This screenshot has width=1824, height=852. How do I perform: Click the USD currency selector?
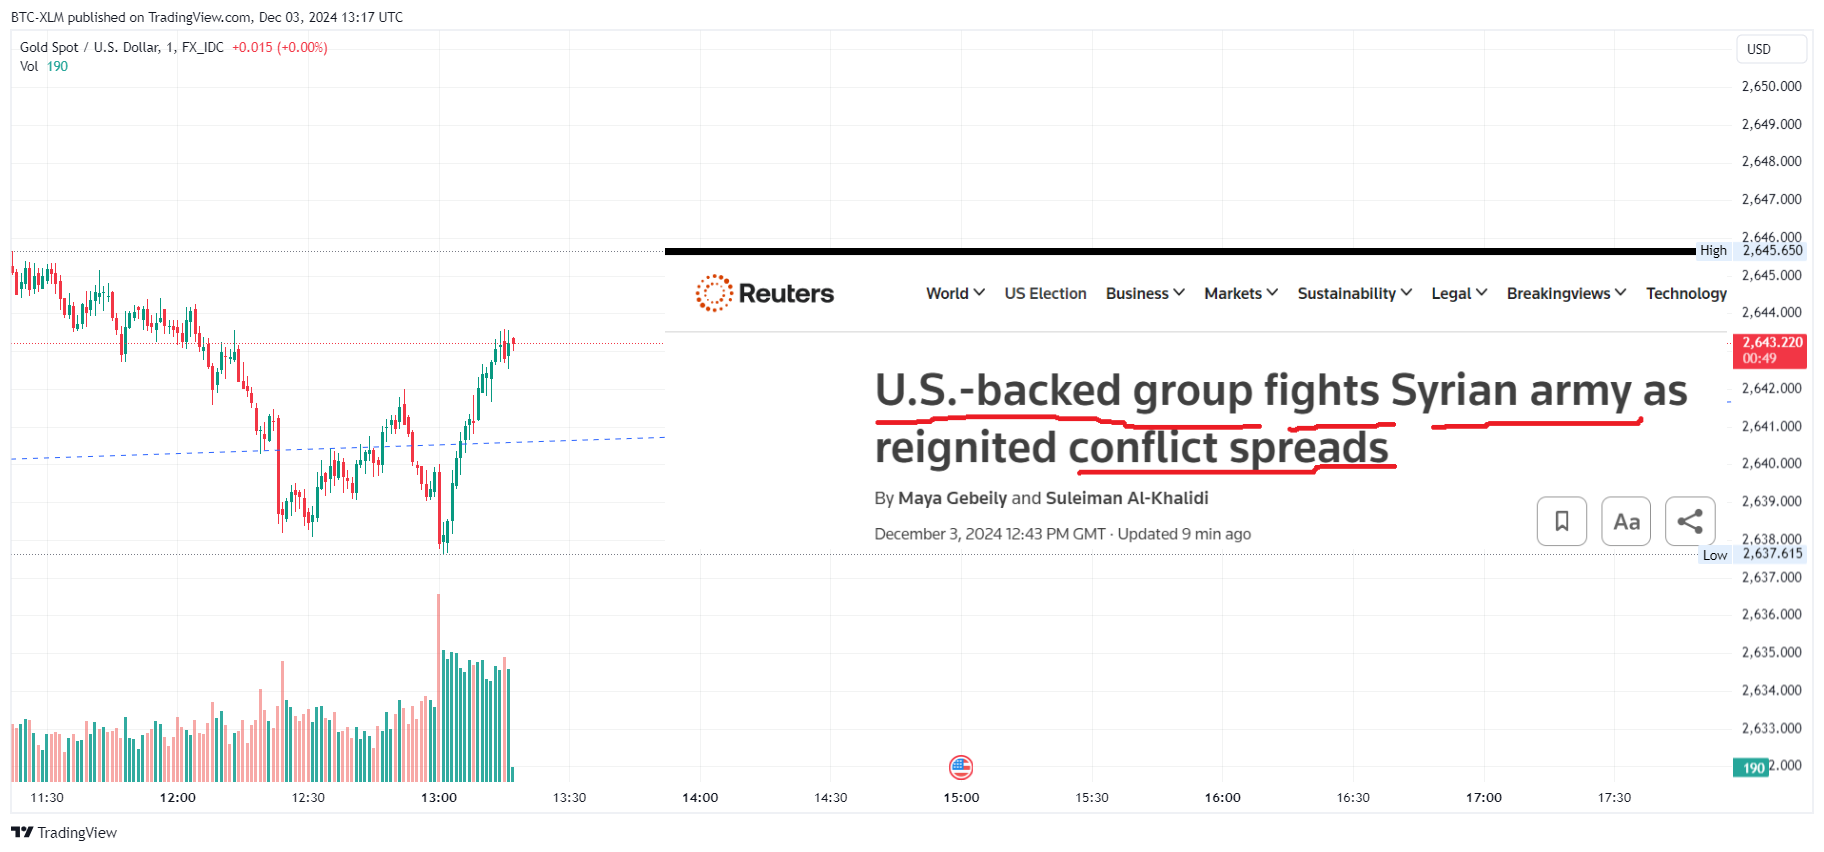tap(1771, 49)
